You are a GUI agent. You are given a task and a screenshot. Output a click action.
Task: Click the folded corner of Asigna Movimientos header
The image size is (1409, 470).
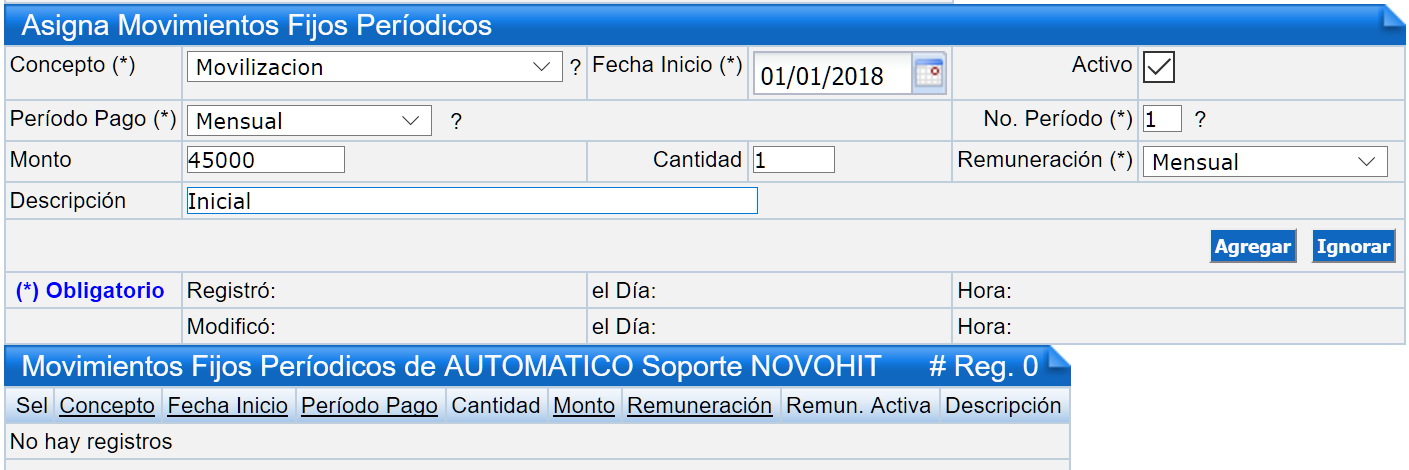1394,18
